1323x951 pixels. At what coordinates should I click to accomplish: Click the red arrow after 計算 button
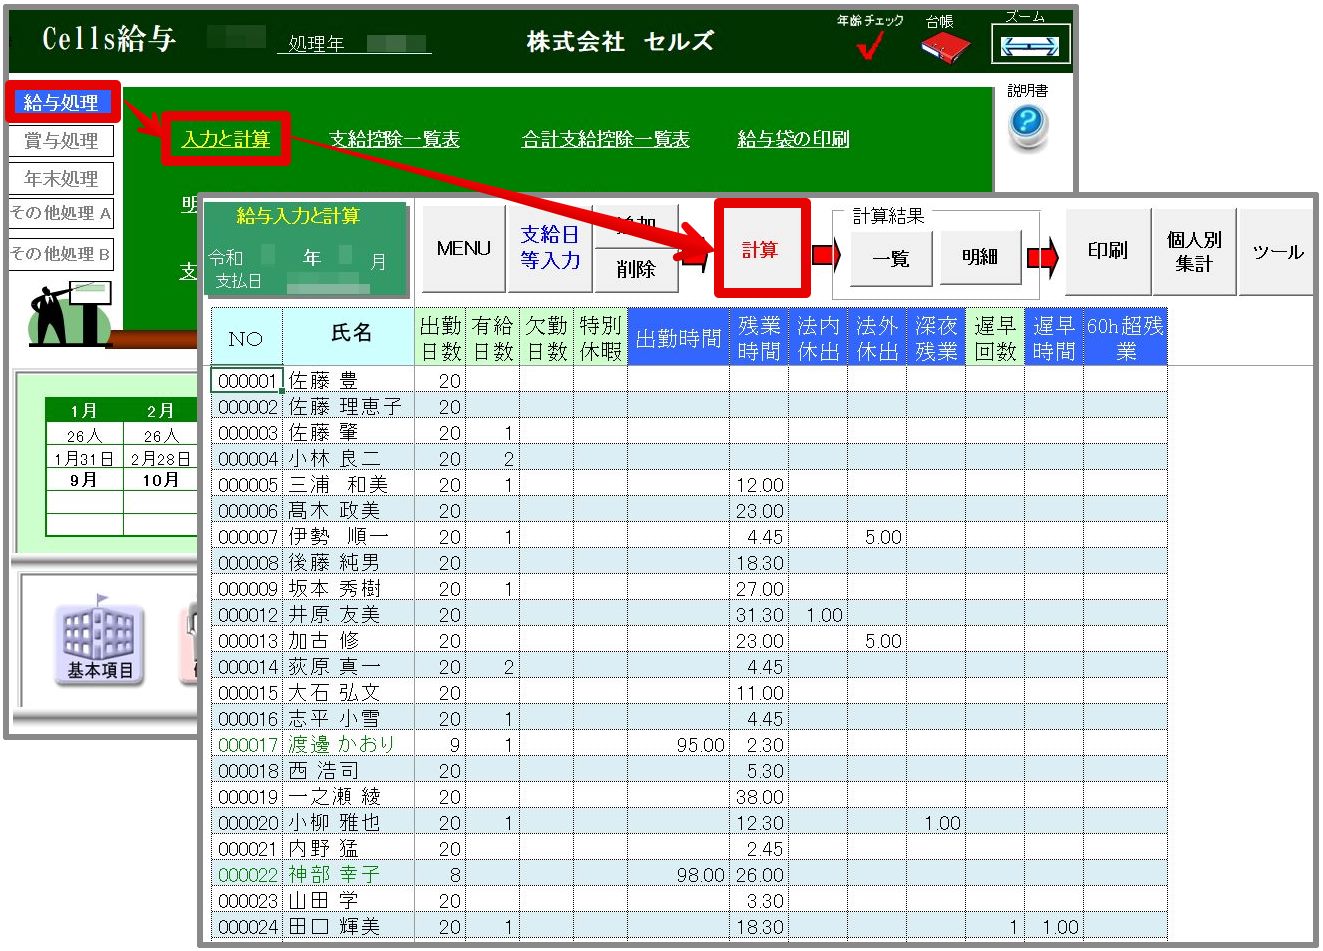pos(825,255)
